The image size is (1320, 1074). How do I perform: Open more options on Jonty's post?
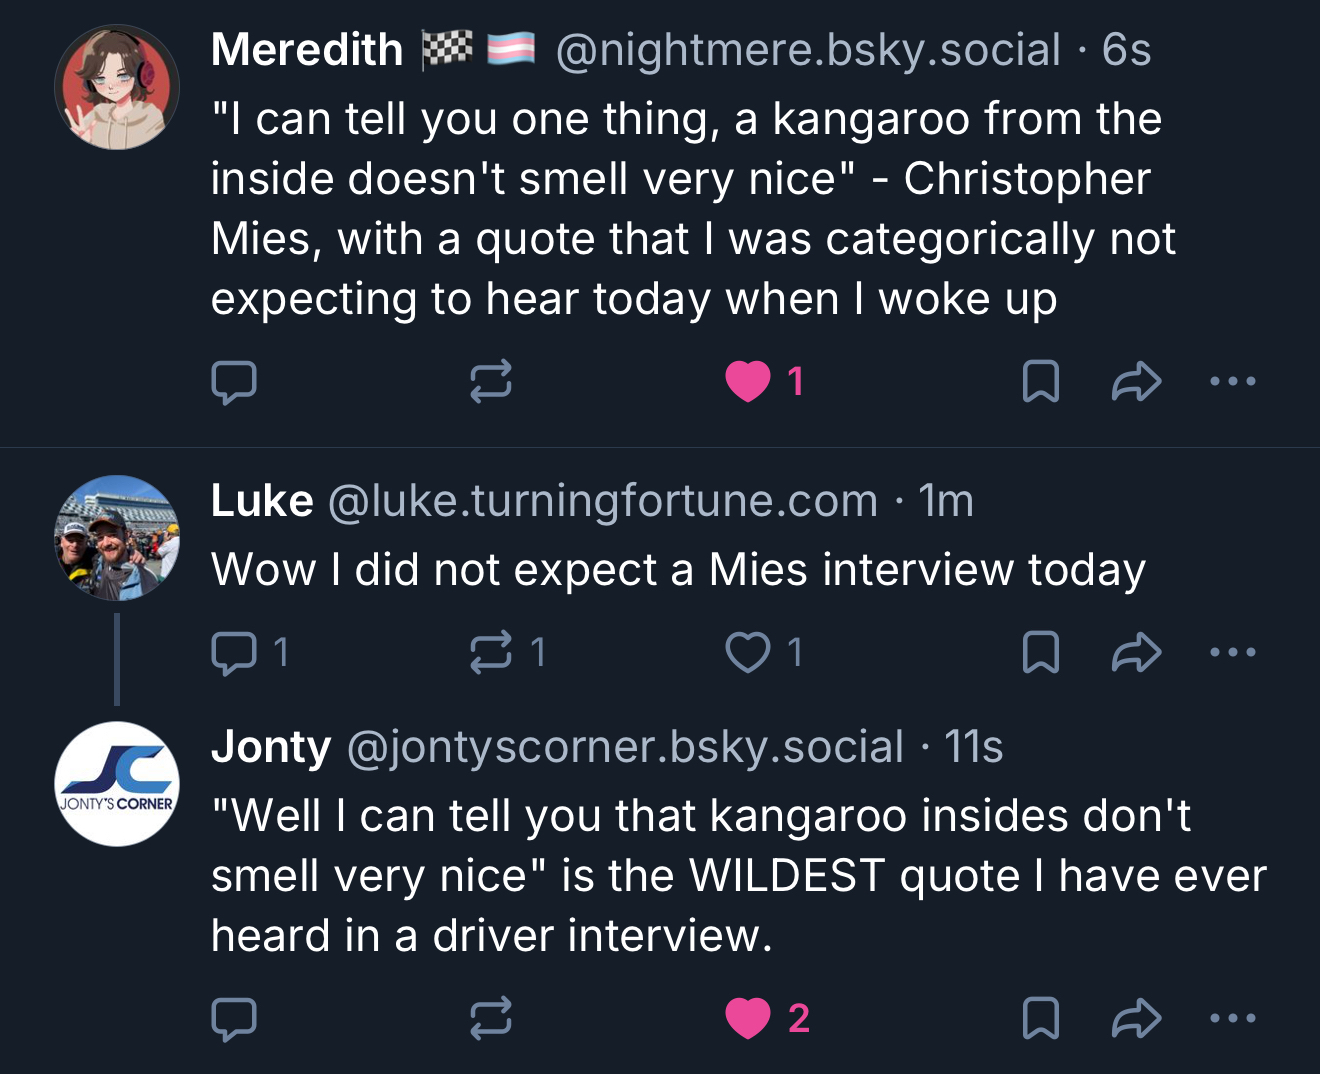tap(1232, 1019)
